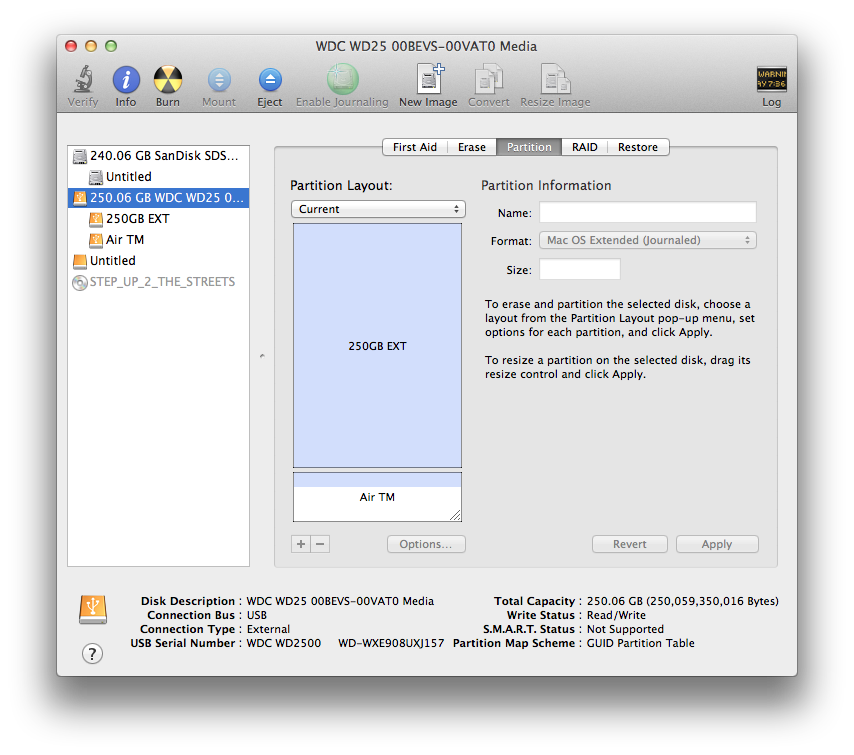
Task: Switch to the Erase tab
Action: [x=472, y=147]
